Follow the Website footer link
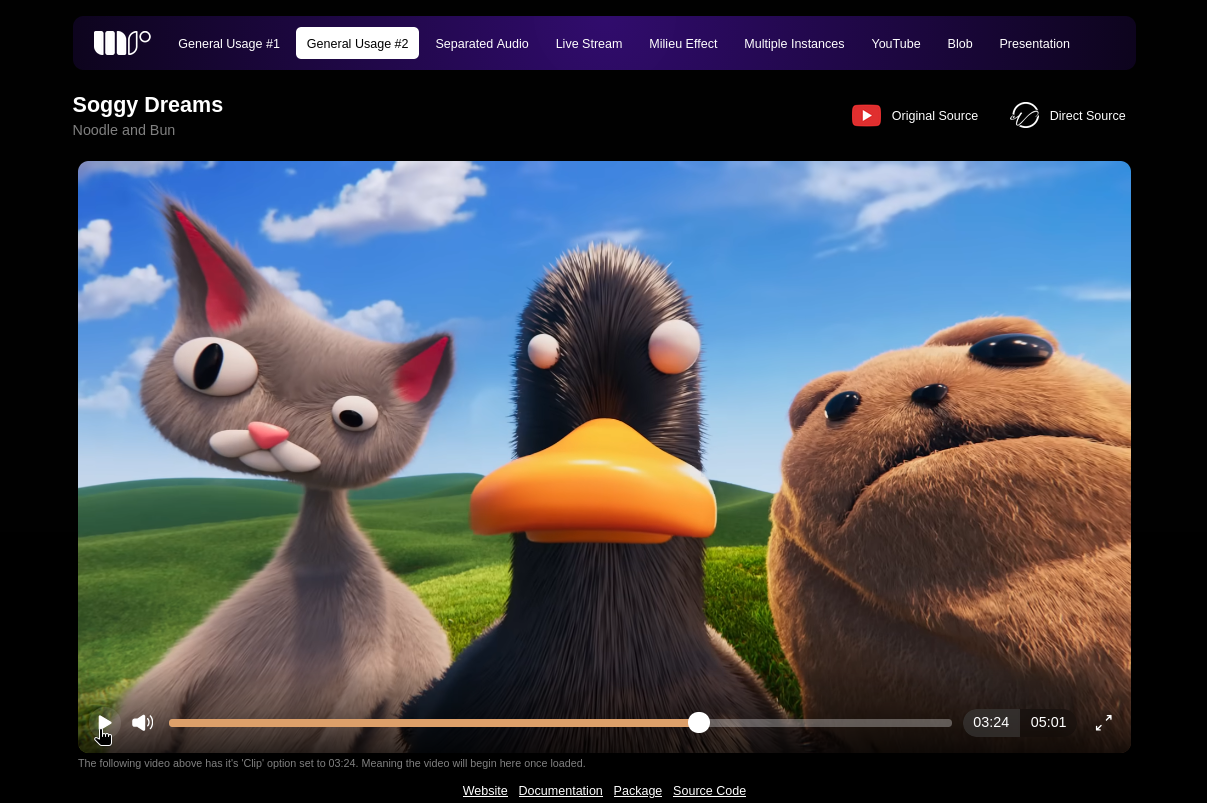Viewport: 1207px width, 803px height. pos(485,791)
